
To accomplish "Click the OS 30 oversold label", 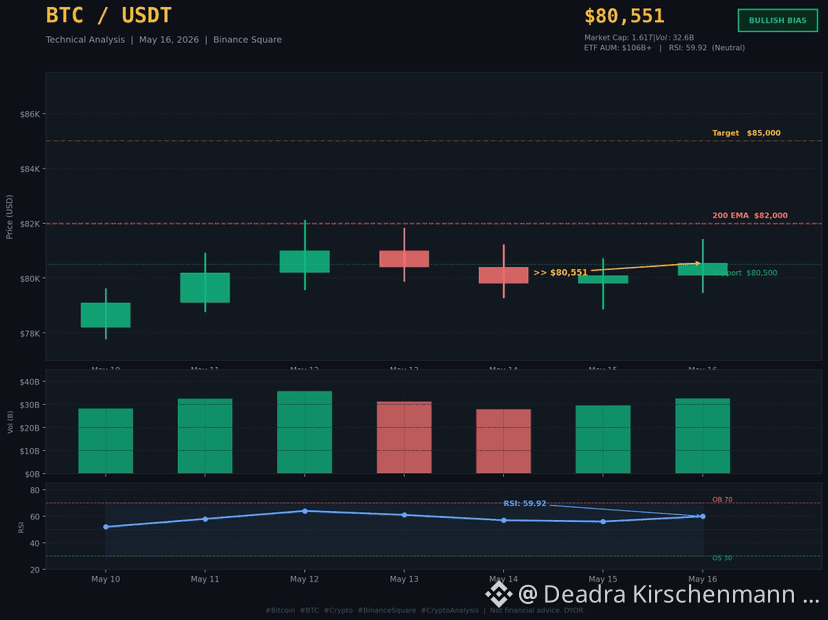I will pyautogui.click(x=722, y=558).
